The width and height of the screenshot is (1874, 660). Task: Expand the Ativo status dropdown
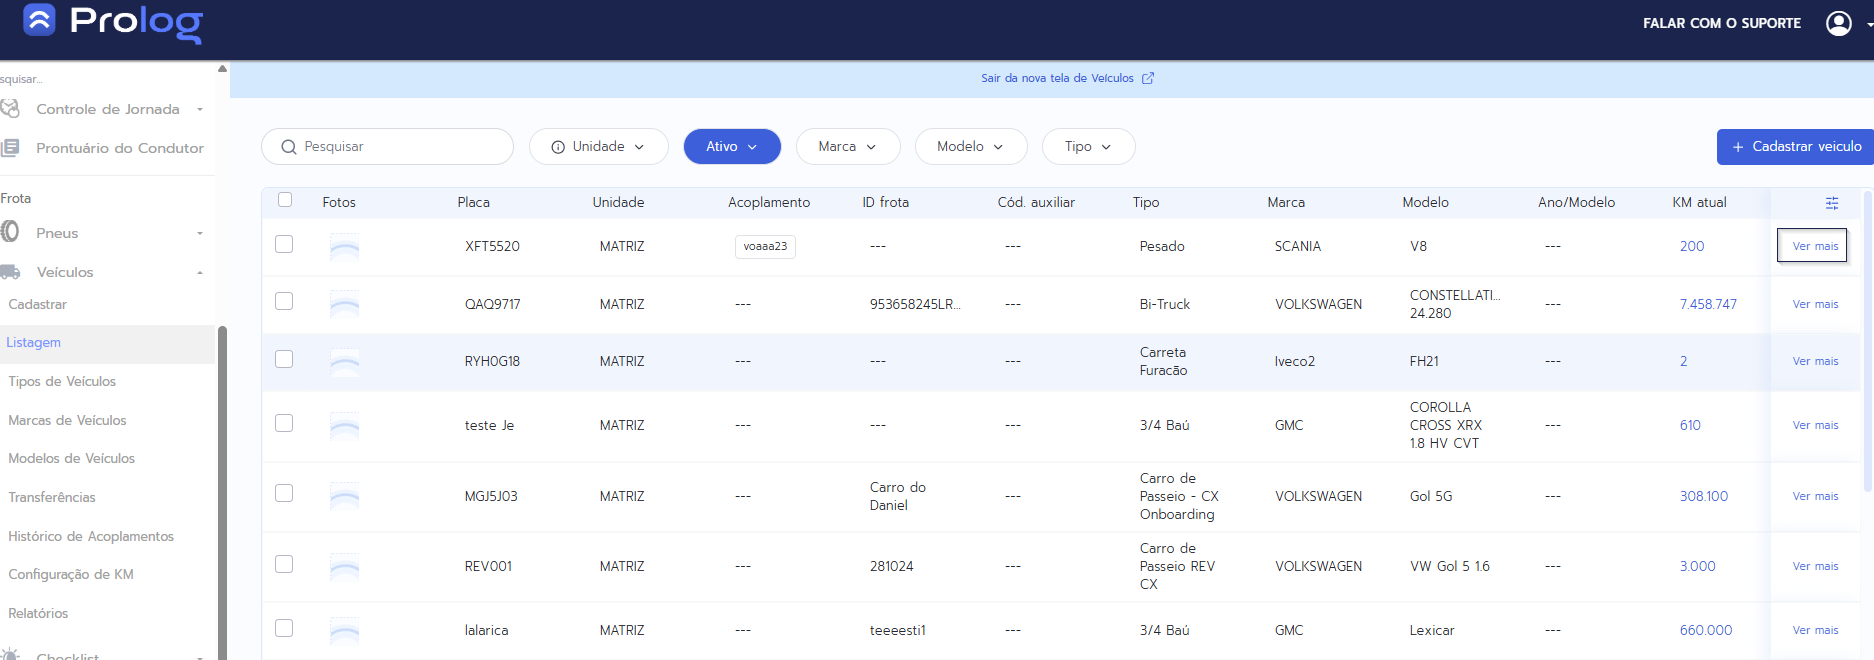click(731, 147)
